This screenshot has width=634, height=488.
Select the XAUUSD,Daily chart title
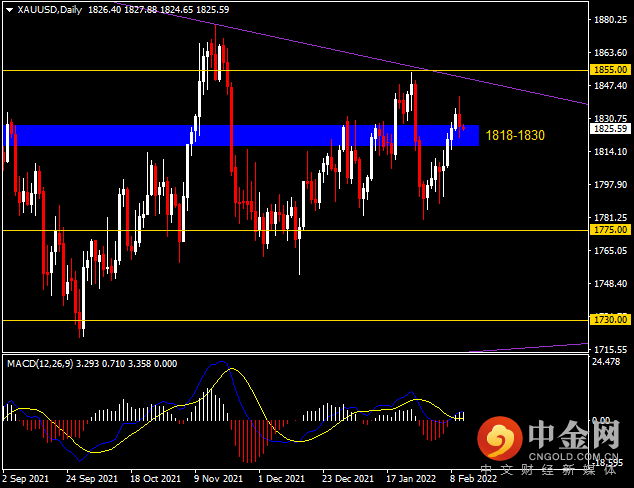coord(50,10)
